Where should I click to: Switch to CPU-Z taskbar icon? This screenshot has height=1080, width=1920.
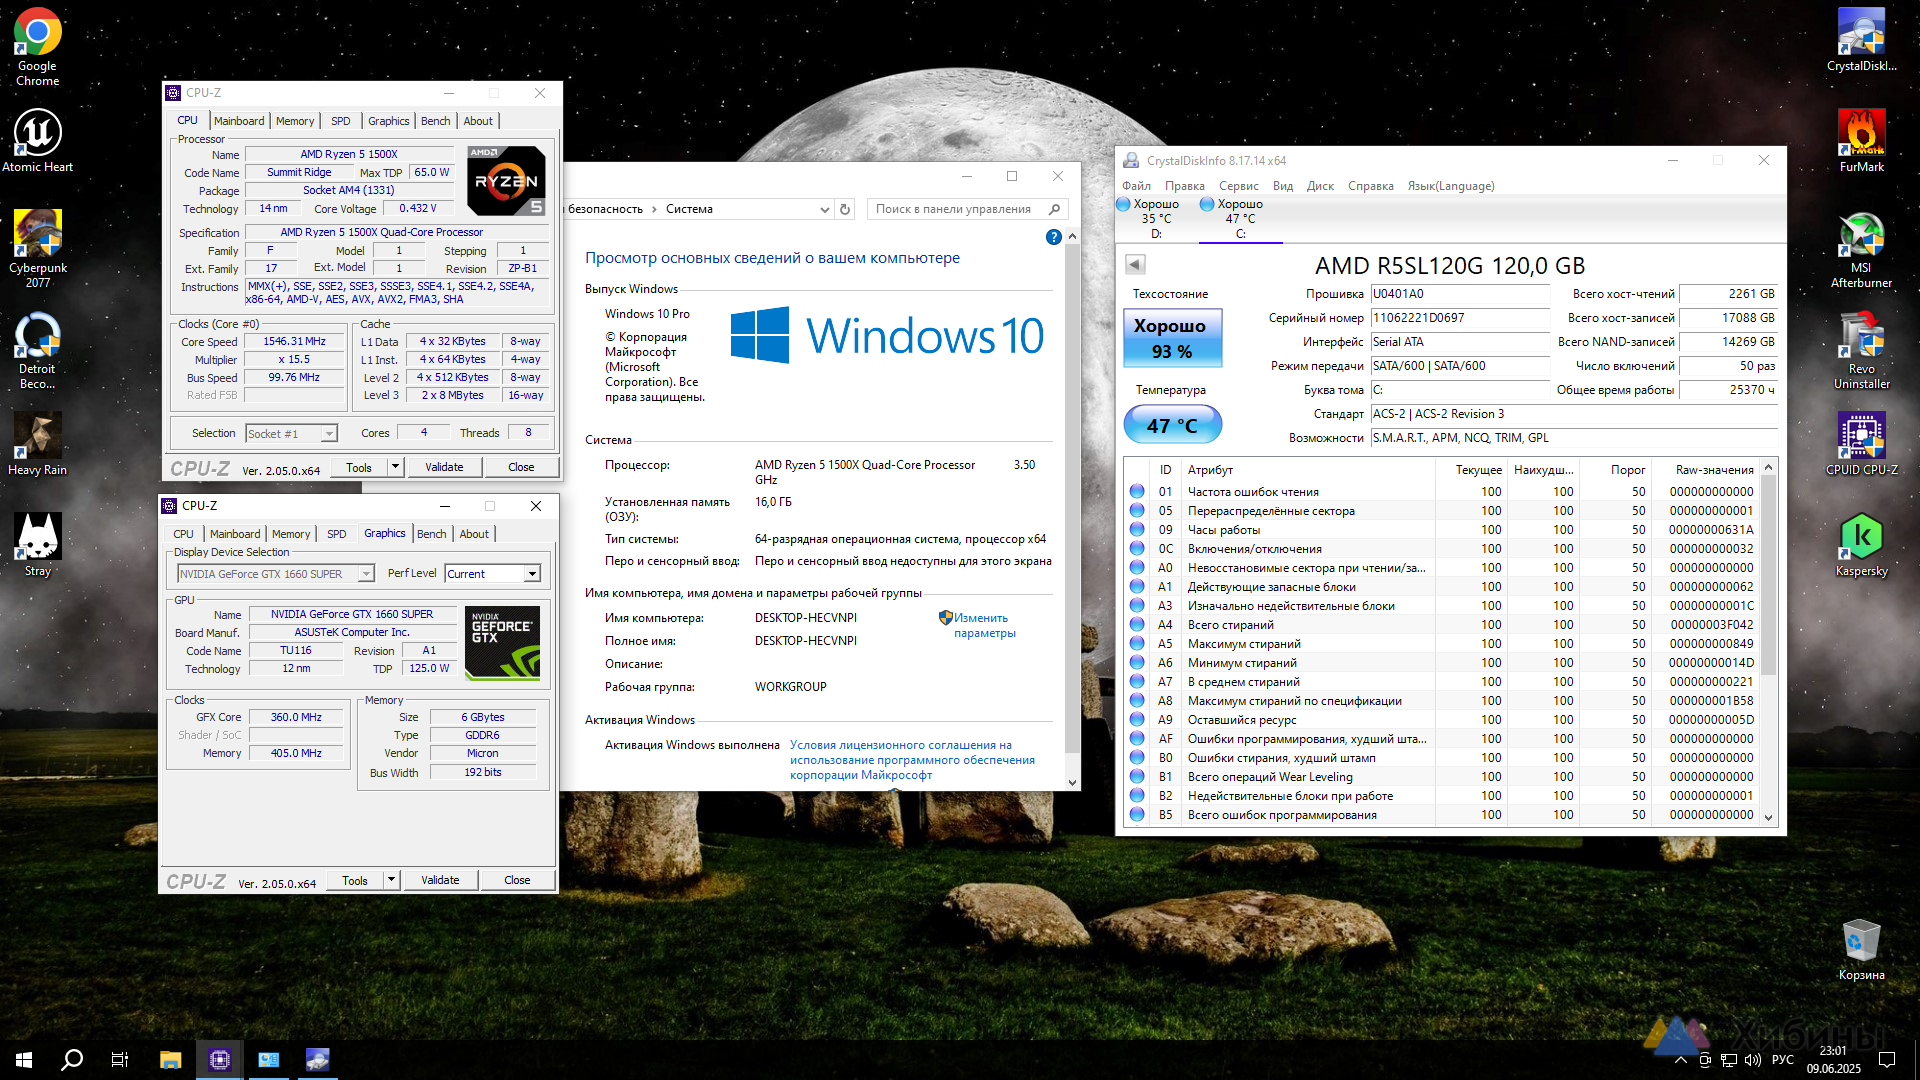(219, 1059)
